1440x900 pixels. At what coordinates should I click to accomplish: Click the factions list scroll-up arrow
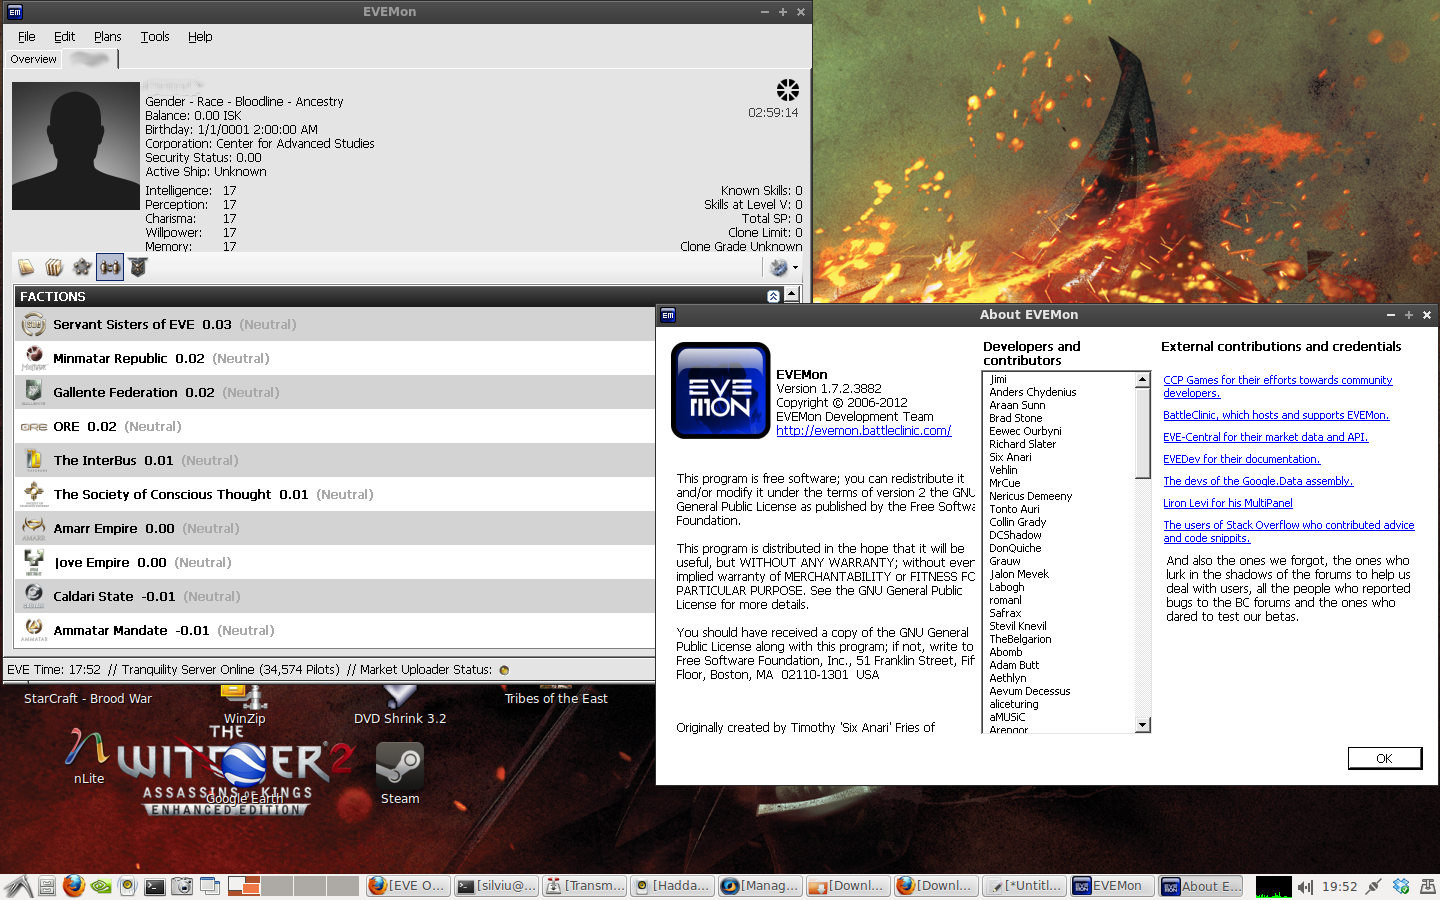tap(792, 295)
